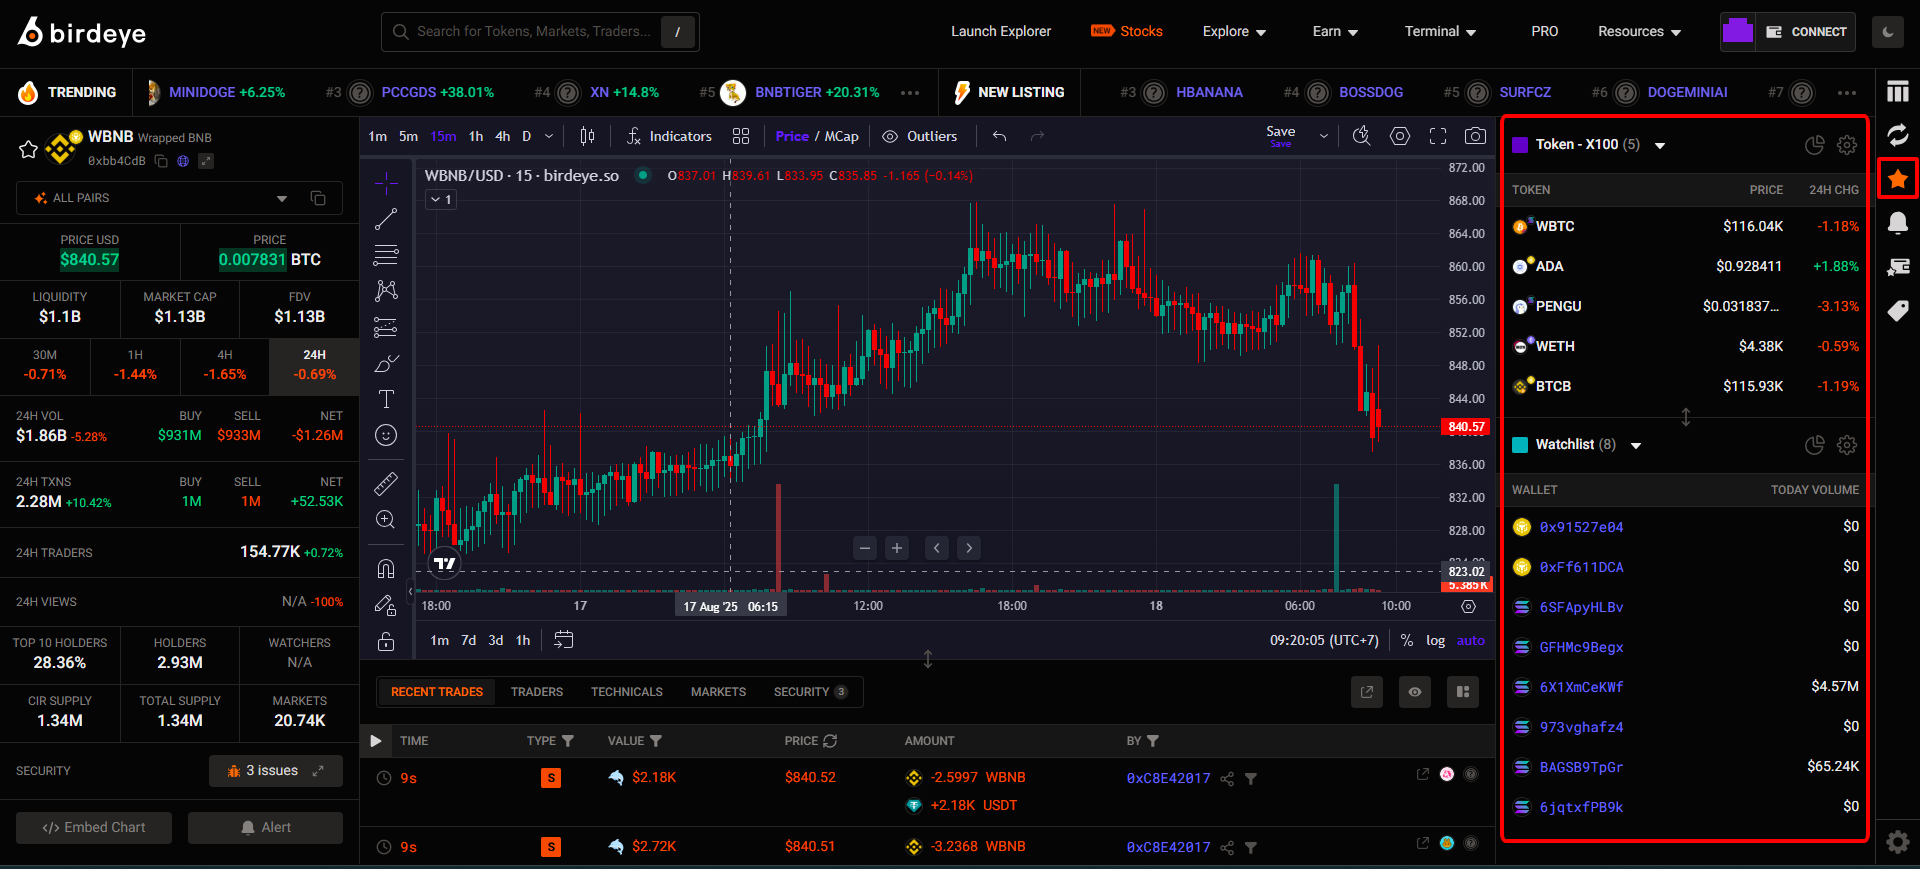Open notifications bell in sidebar
The image size is (1920, 869).
coord(1897,223)
